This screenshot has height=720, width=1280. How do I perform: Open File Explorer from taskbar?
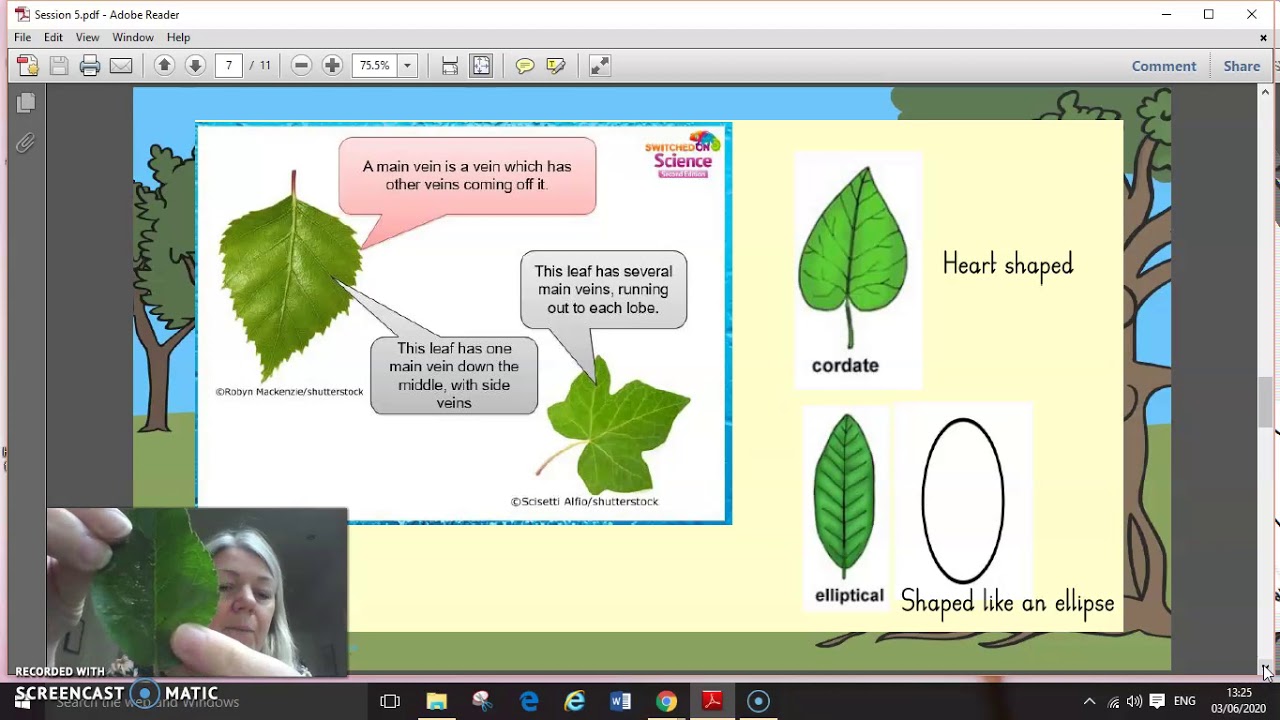436,701
